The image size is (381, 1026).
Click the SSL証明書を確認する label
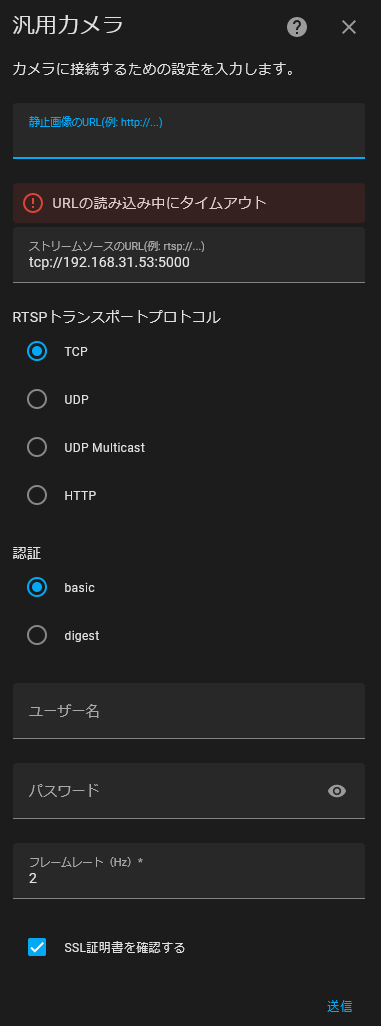[125, 947]
